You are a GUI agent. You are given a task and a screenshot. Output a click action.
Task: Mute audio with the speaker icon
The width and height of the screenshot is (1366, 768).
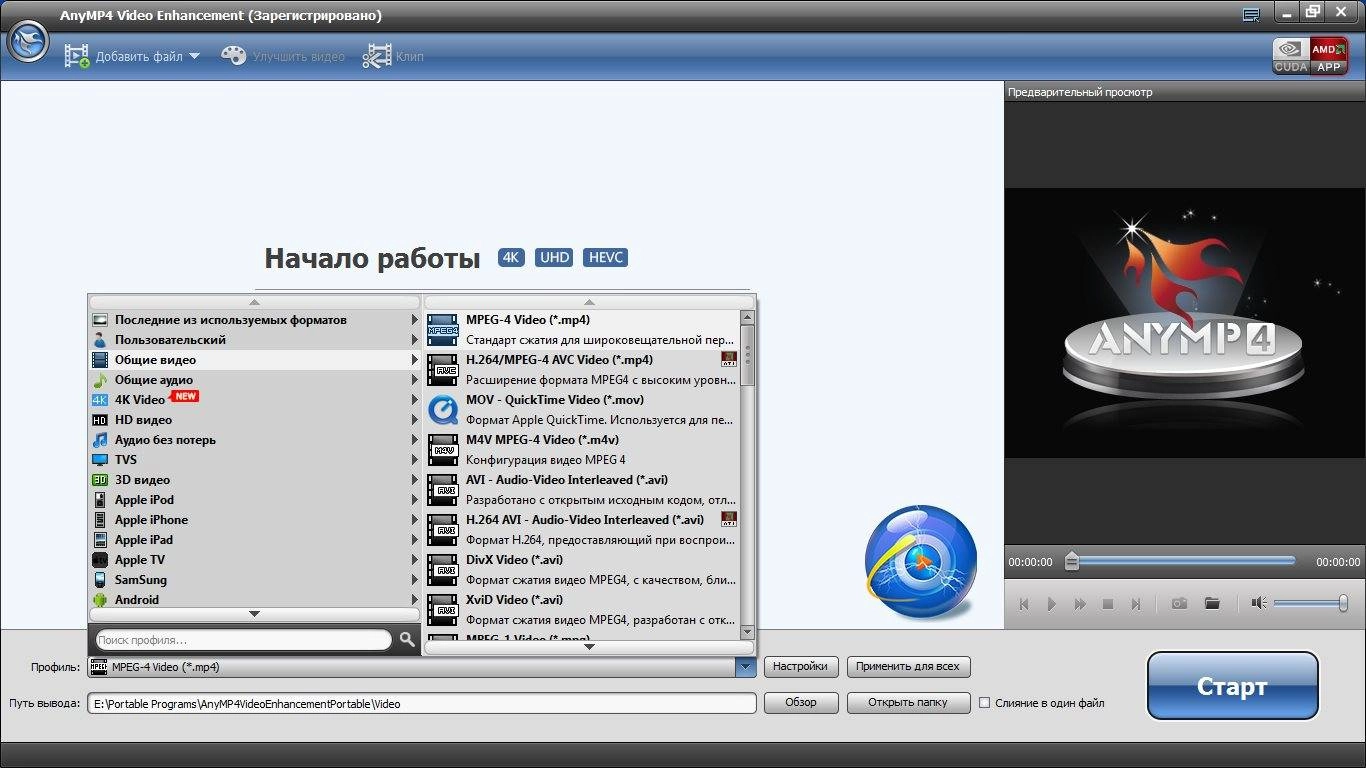point(1258,603)
